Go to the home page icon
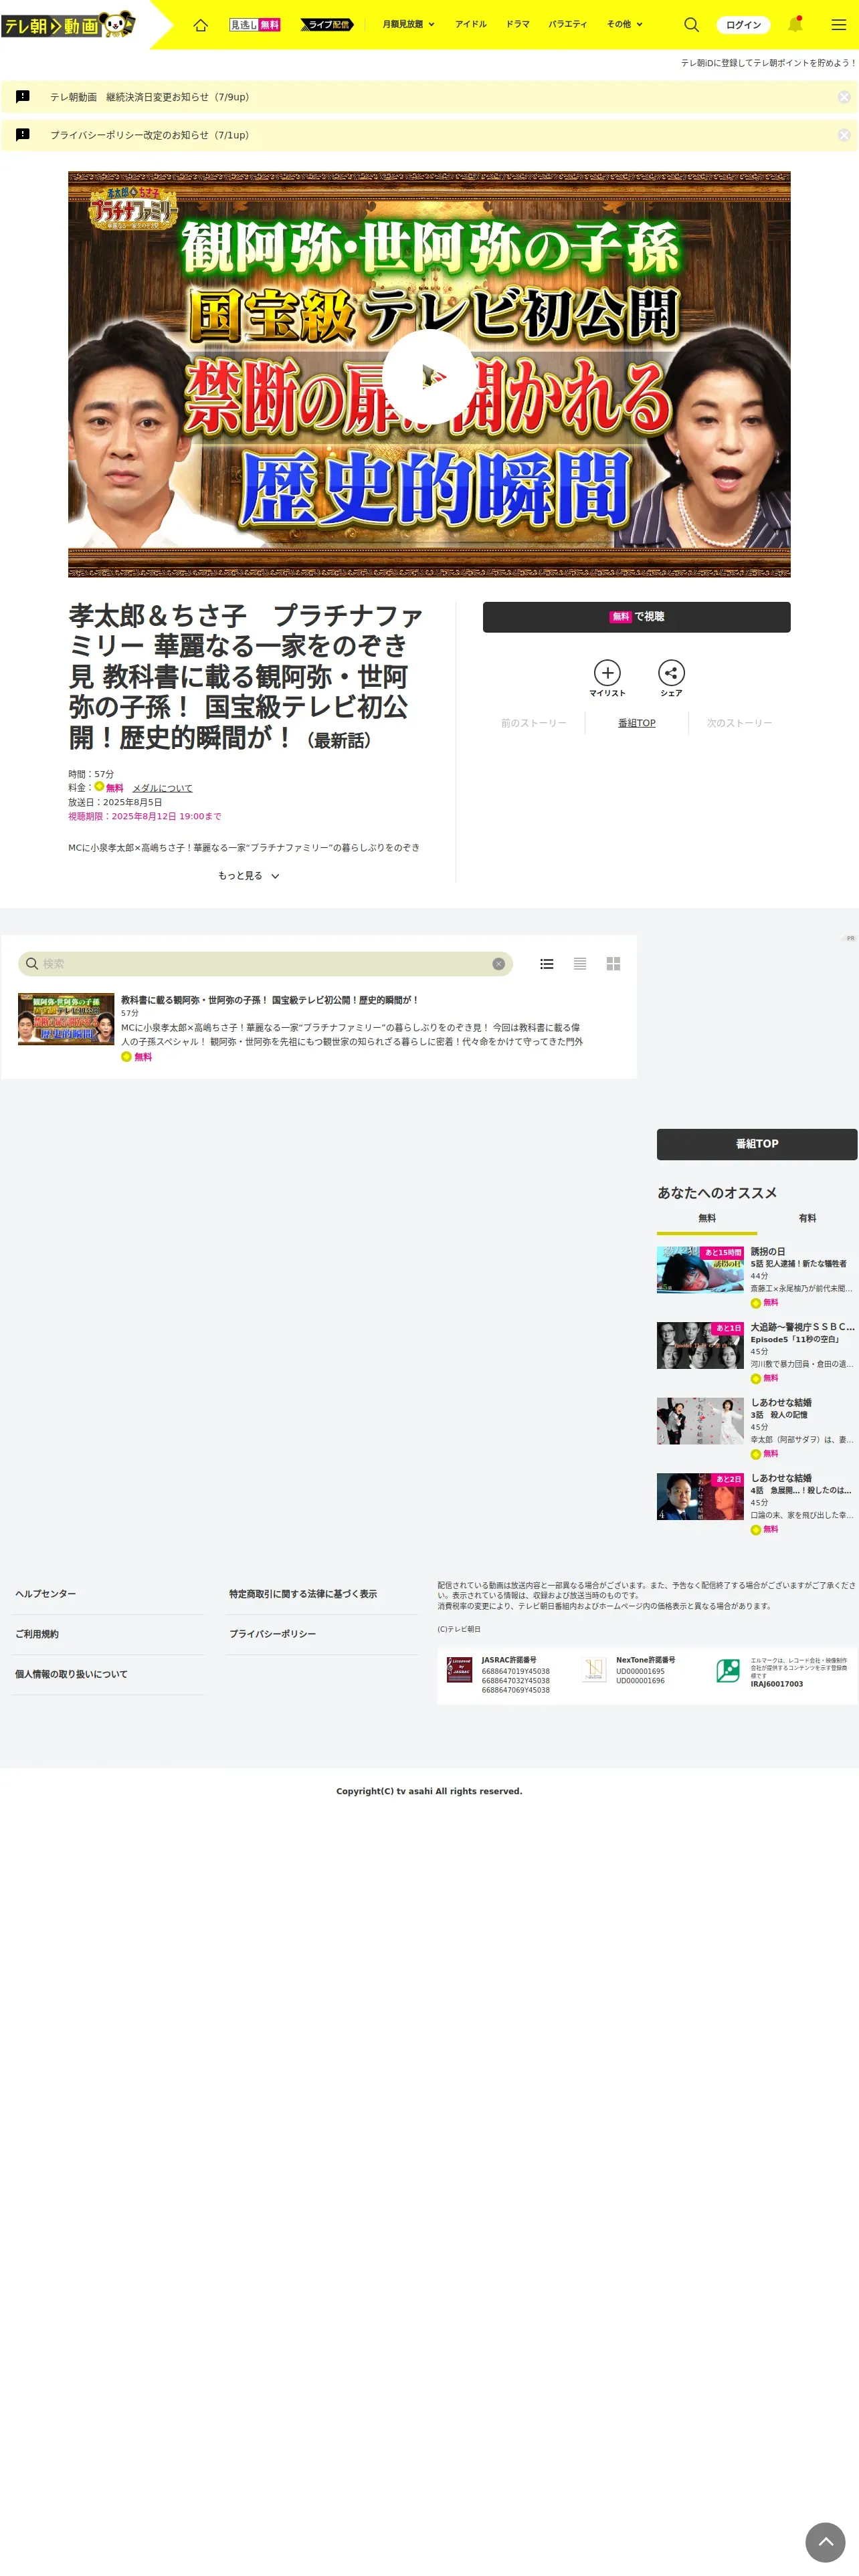Screen dimensions: 859x2576 point(200,25)
